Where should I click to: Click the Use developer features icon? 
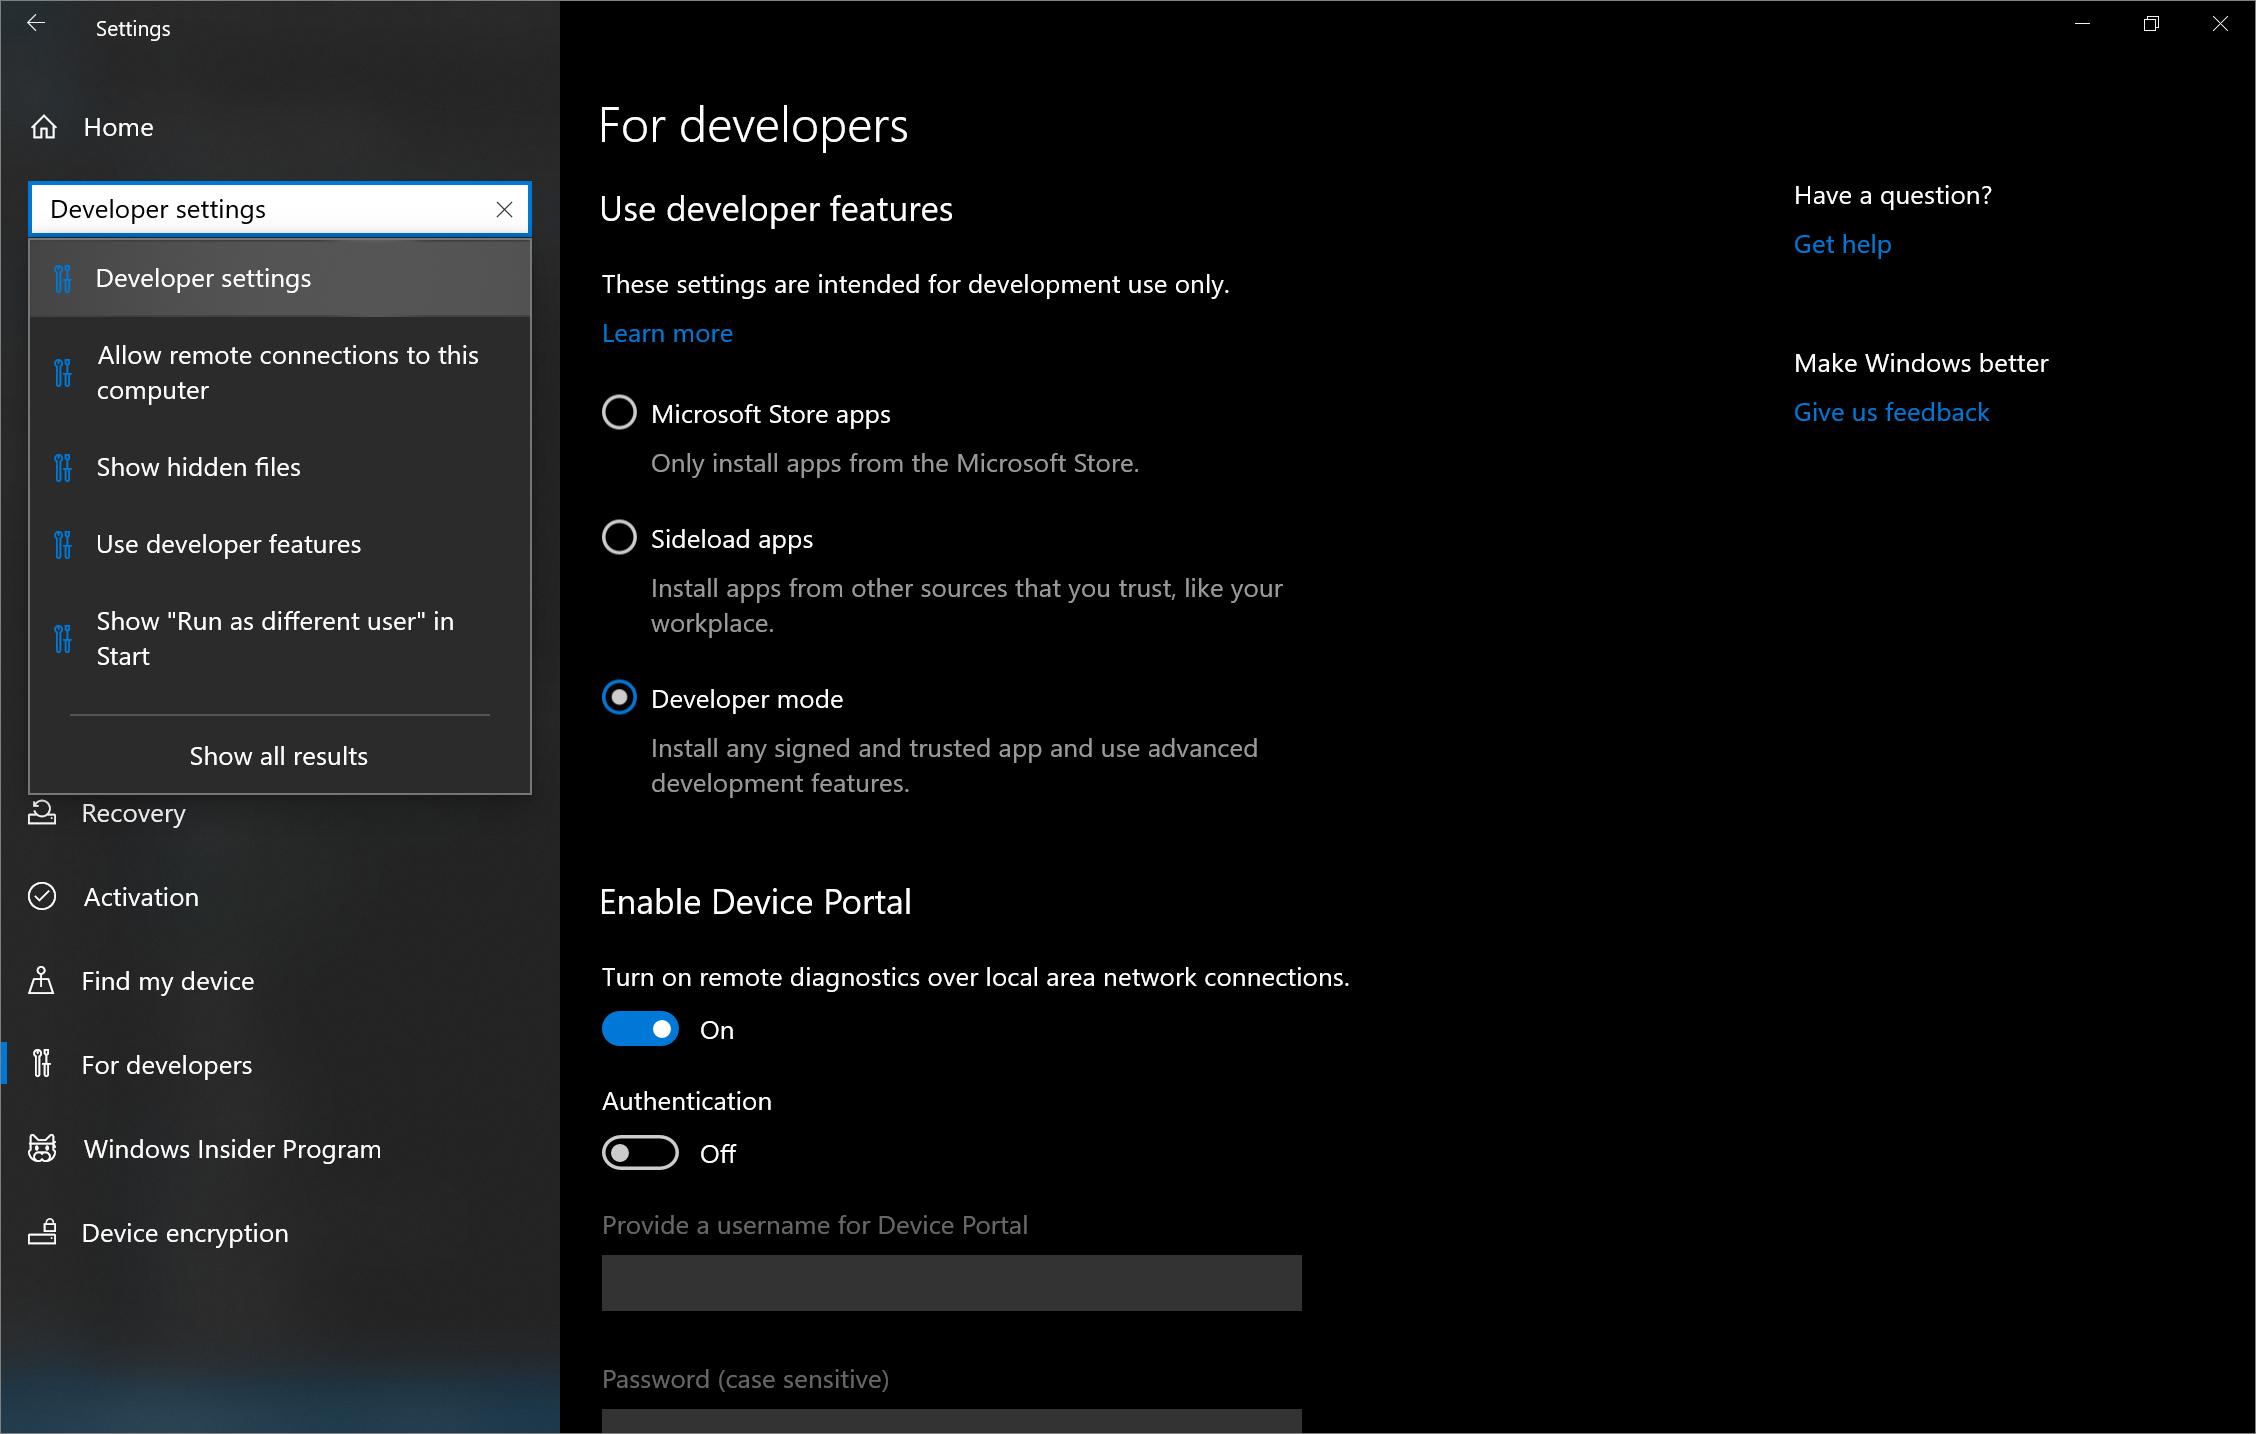[64, 541]
